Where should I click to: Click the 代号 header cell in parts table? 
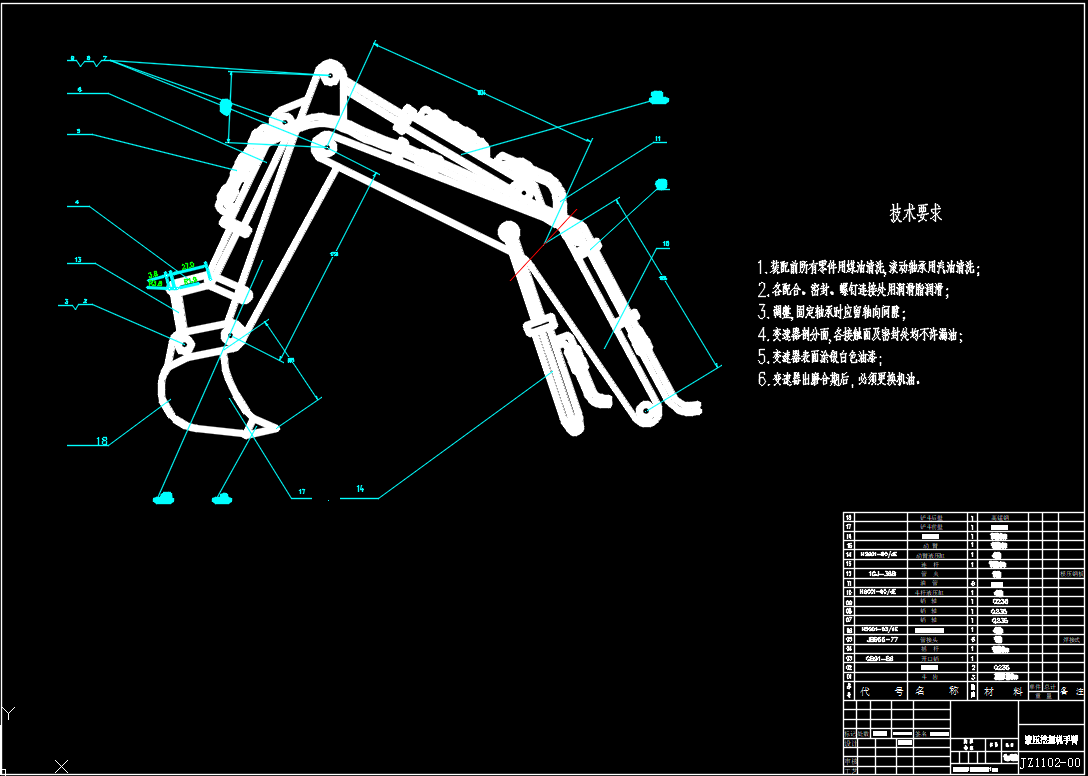click(x=882, y=692)
